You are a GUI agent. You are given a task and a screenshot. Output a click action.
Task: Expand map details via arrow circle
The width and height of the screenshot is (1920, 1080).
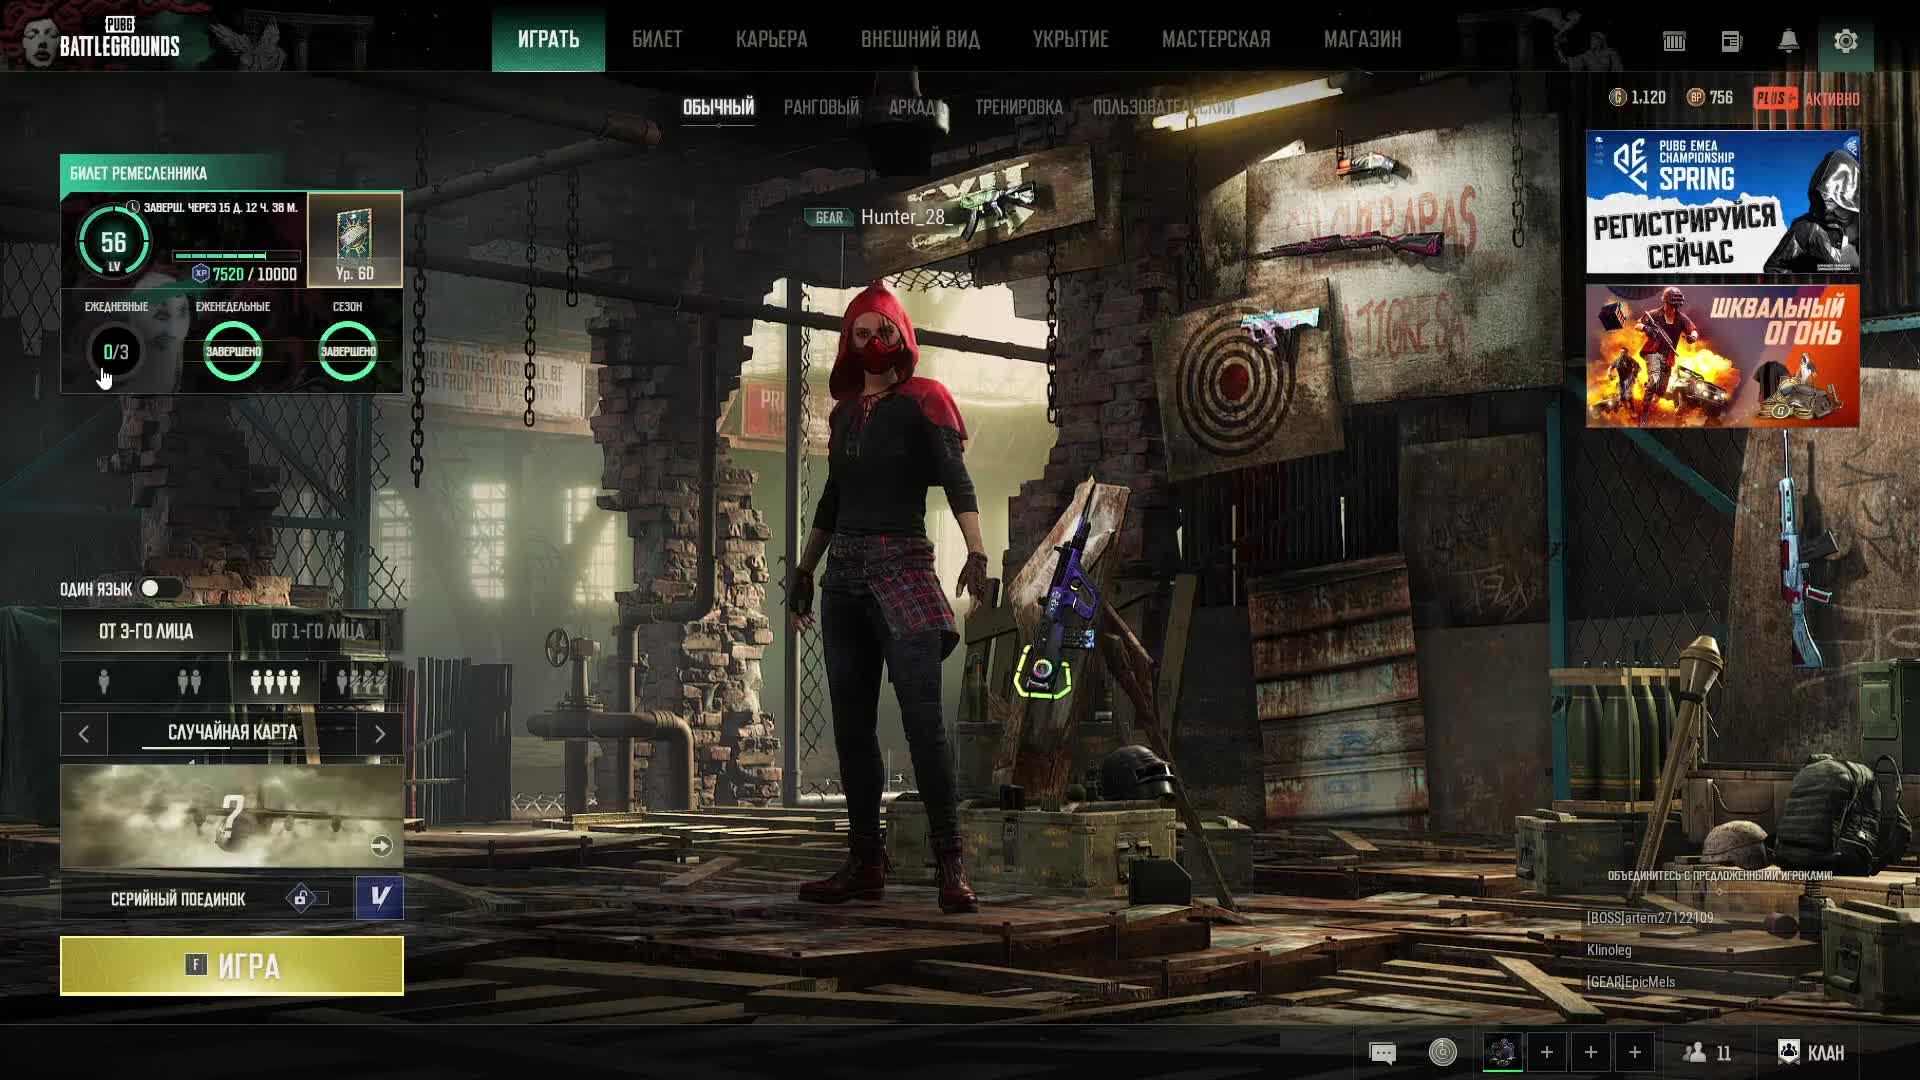[x=381, y=846]
